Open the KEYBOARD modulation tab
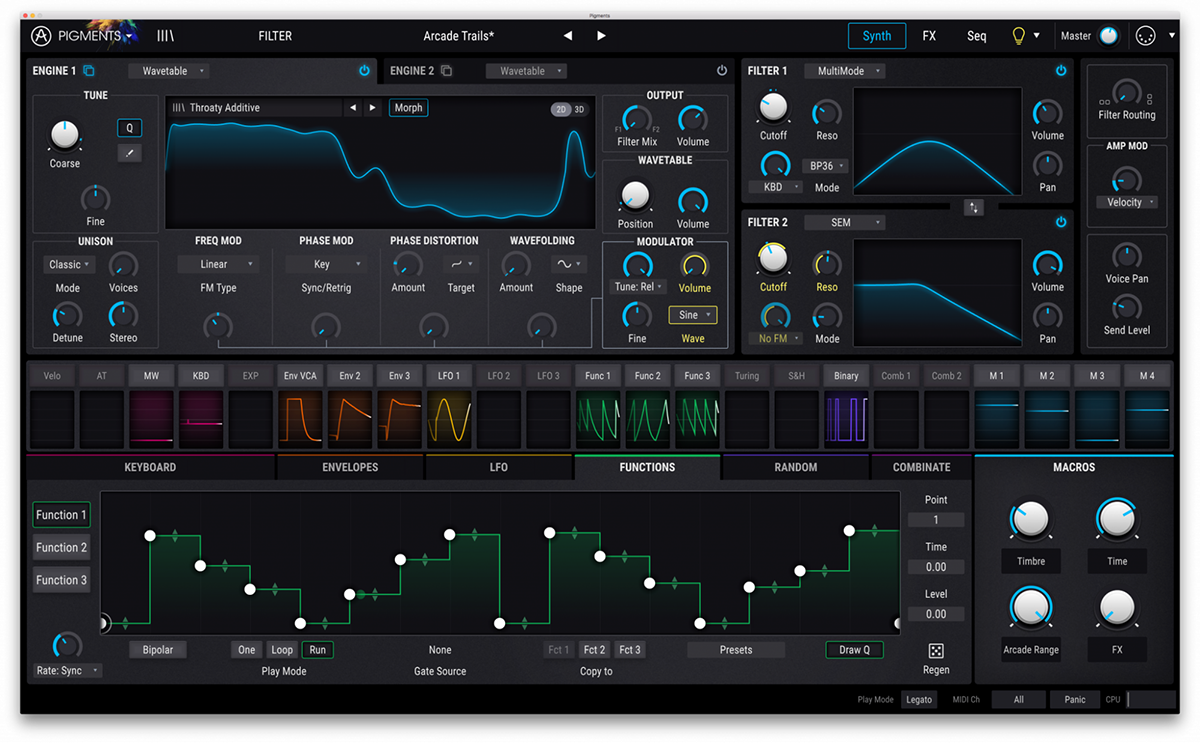The height and width of the screenshot is (743, 1200). click(150, 467)
